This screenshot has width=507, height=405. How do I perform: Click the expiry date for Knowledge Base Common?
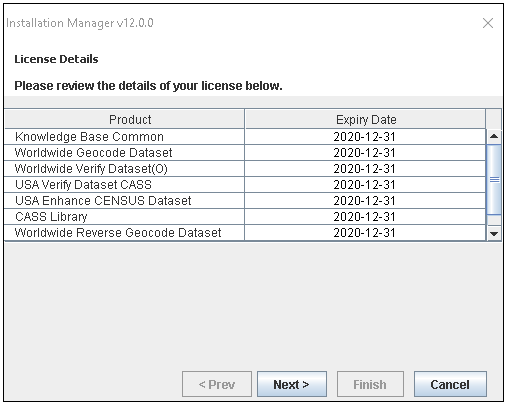(364, 137)
